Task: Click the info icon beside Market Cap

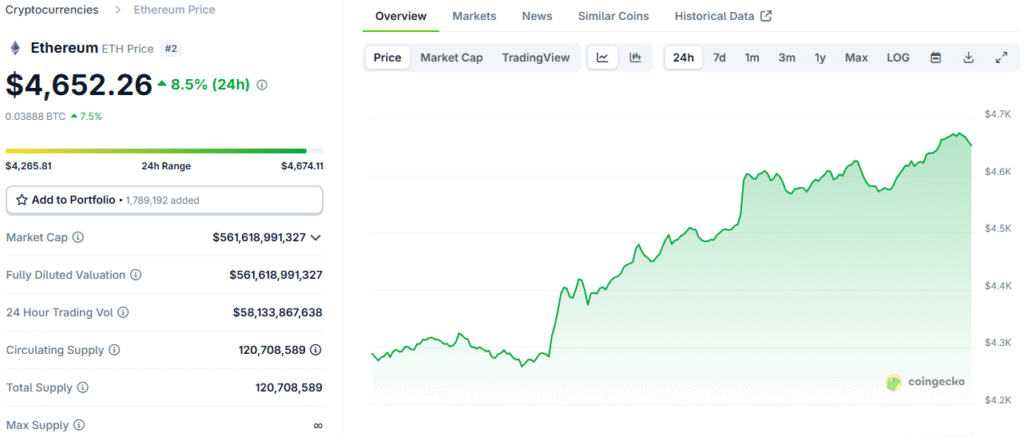Action: (78, 238)
